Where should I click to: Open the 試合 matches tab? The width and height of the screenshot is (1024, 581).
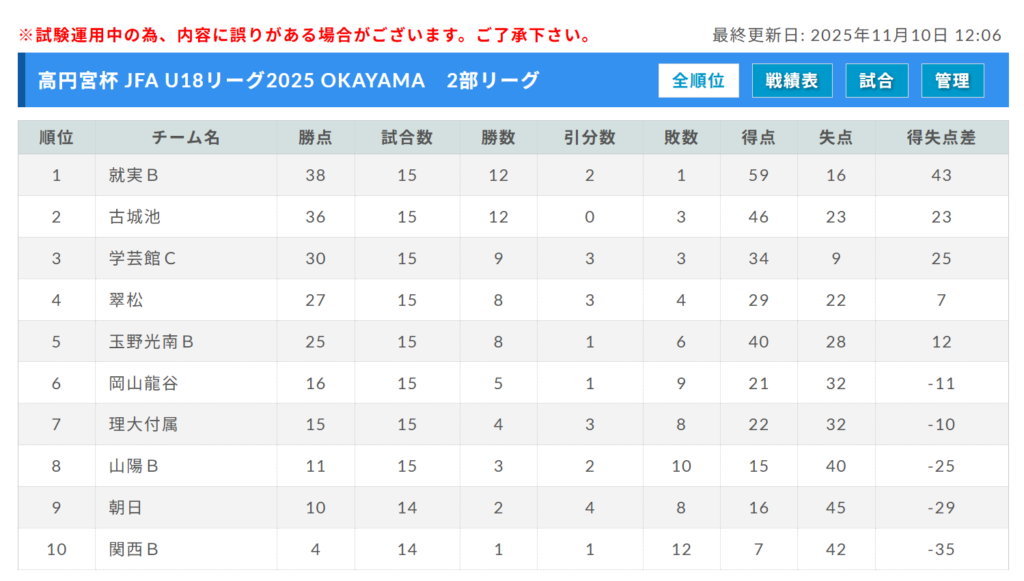point(876,81)
